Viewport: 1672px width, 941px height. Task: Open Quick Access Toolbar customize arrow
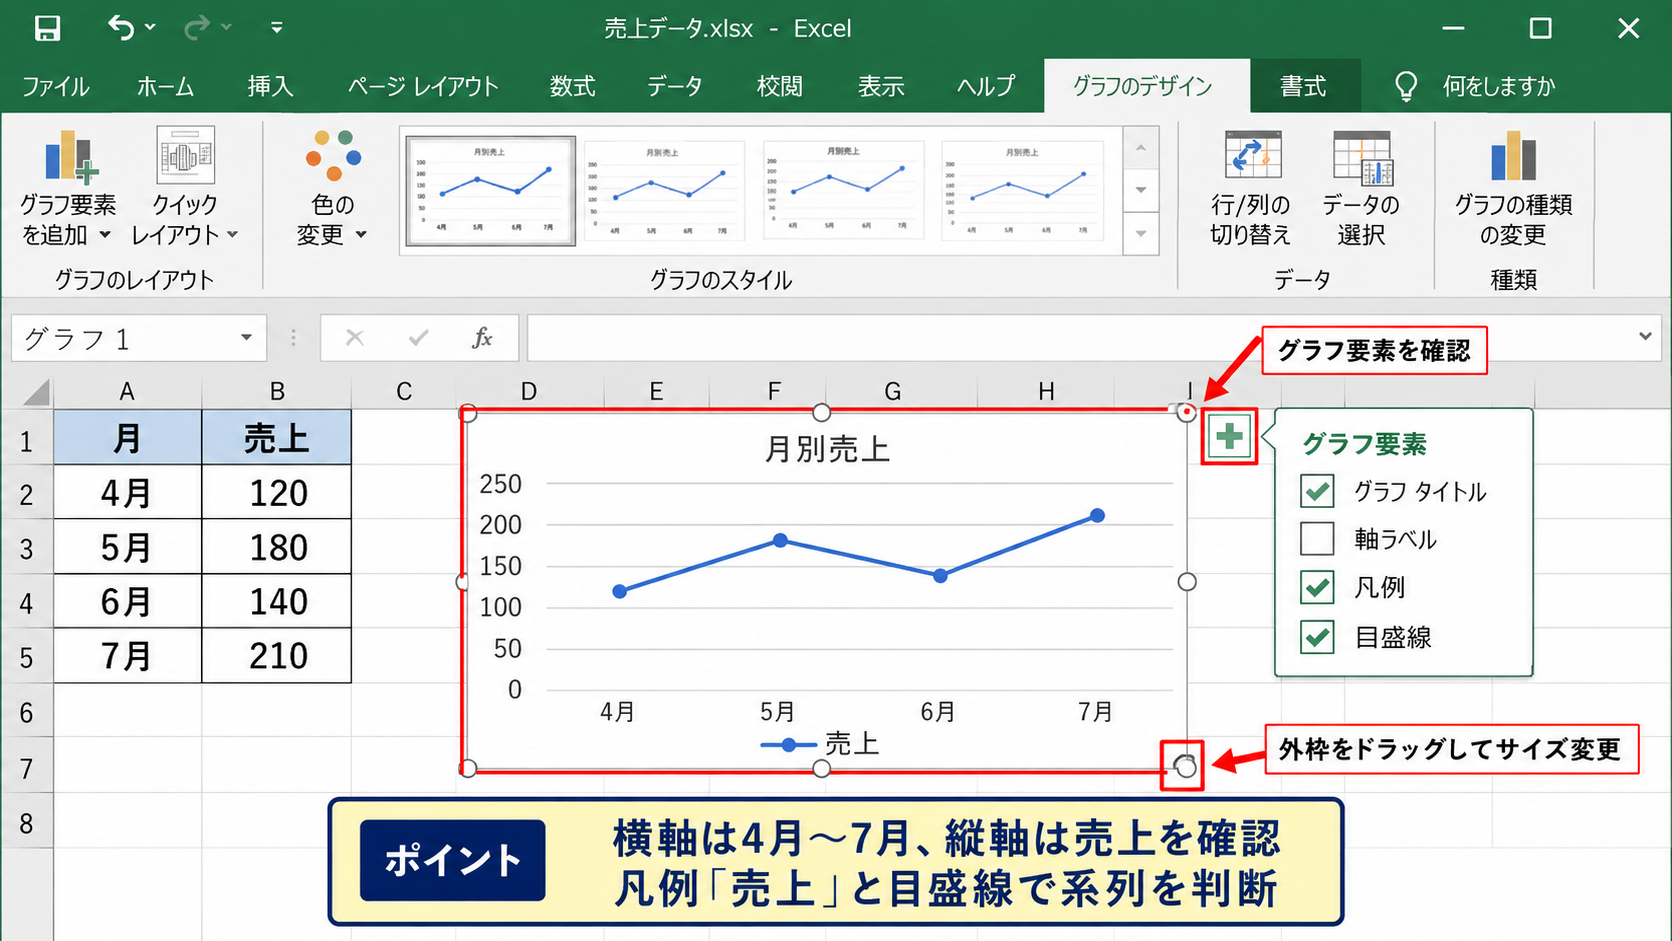[276, 28]
